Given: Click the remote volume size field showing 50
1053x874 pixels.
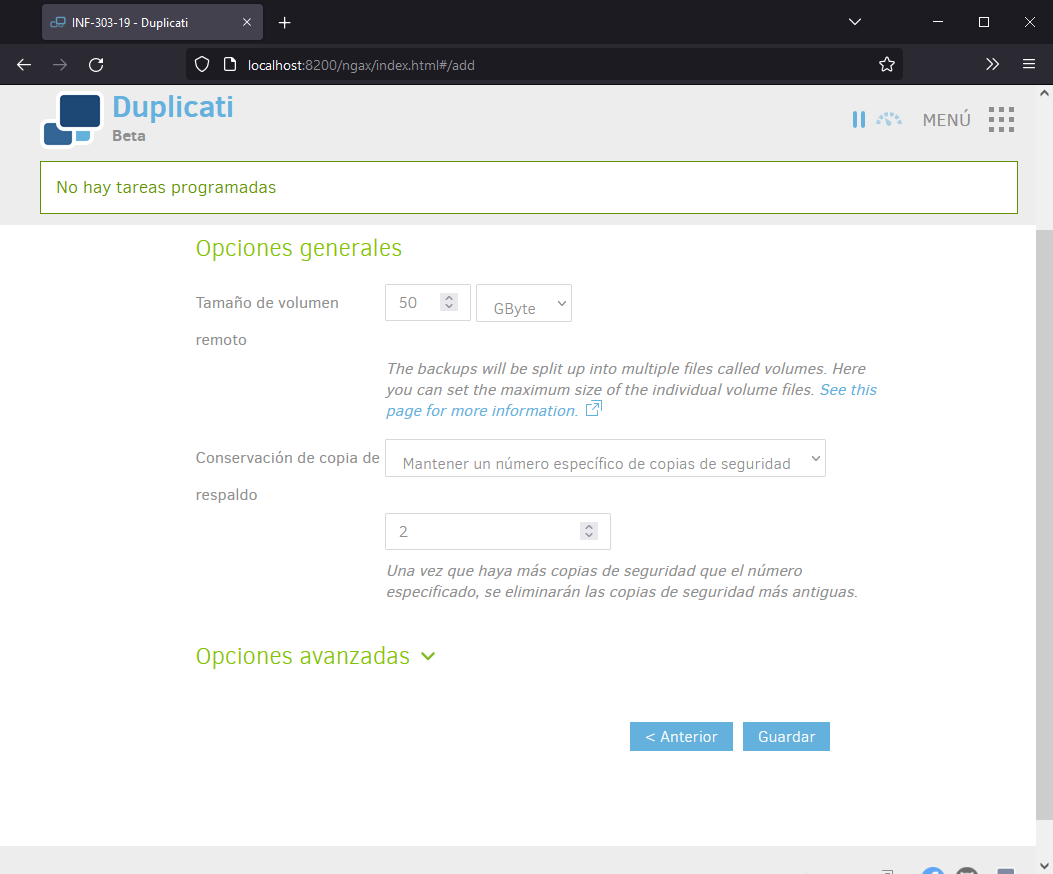Looking at the screenshot, I should [x=412, y=303].
